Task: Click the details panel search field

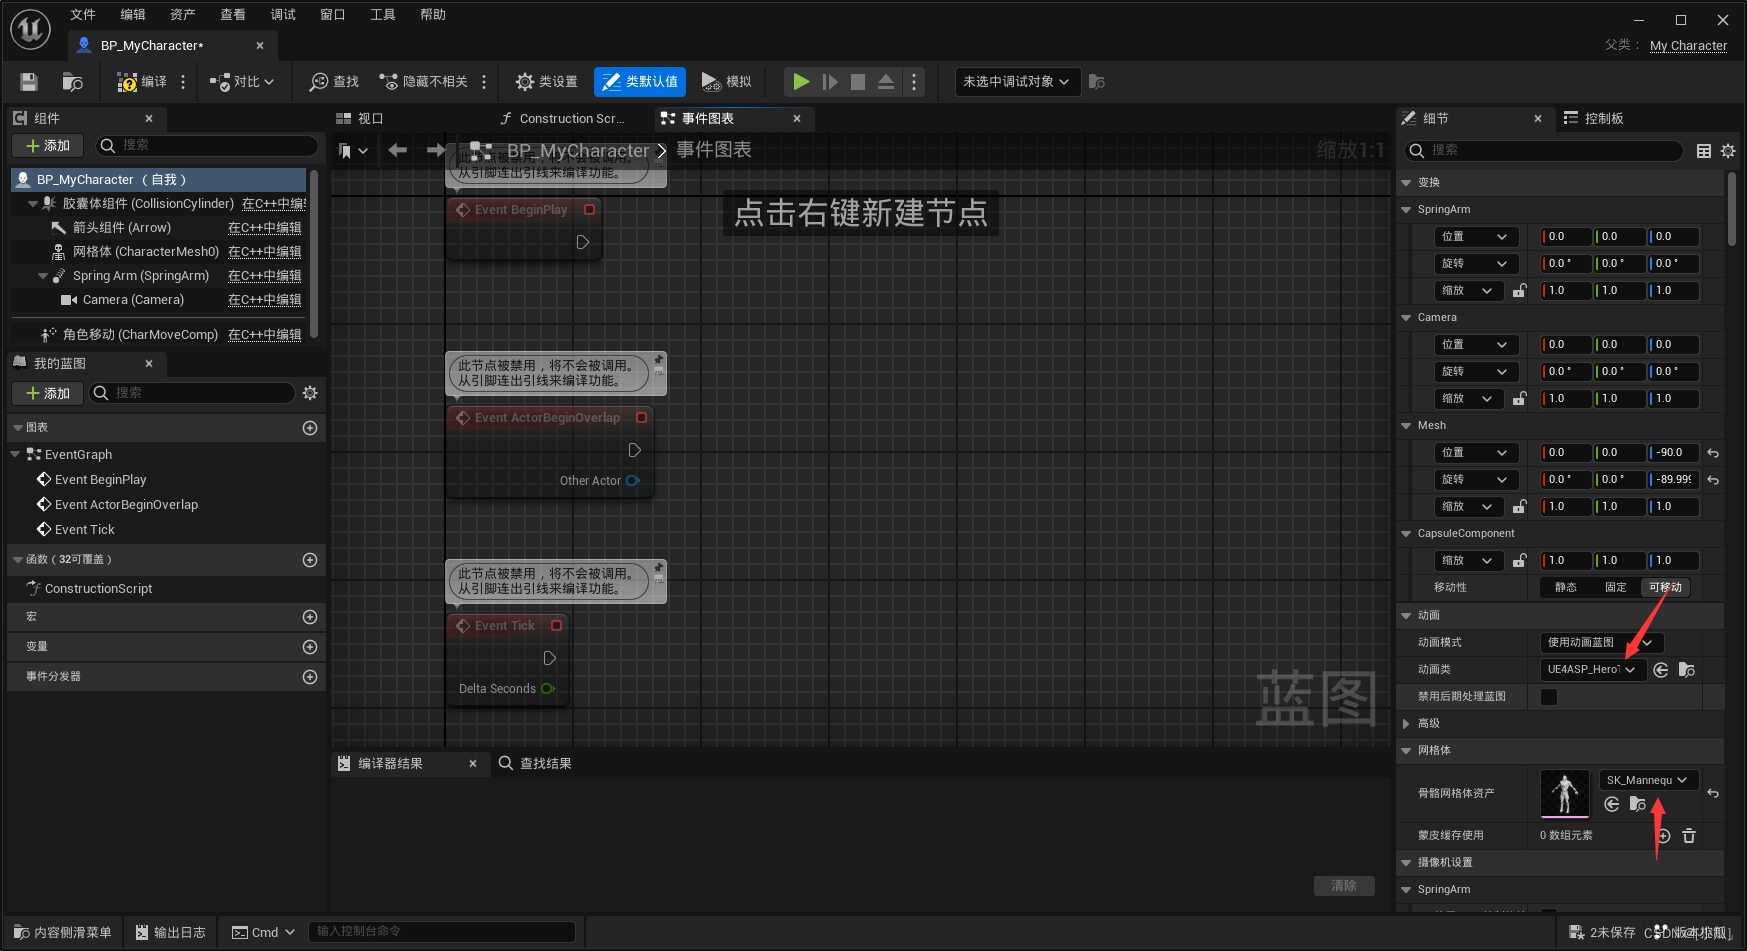Action: (1543, 150)
